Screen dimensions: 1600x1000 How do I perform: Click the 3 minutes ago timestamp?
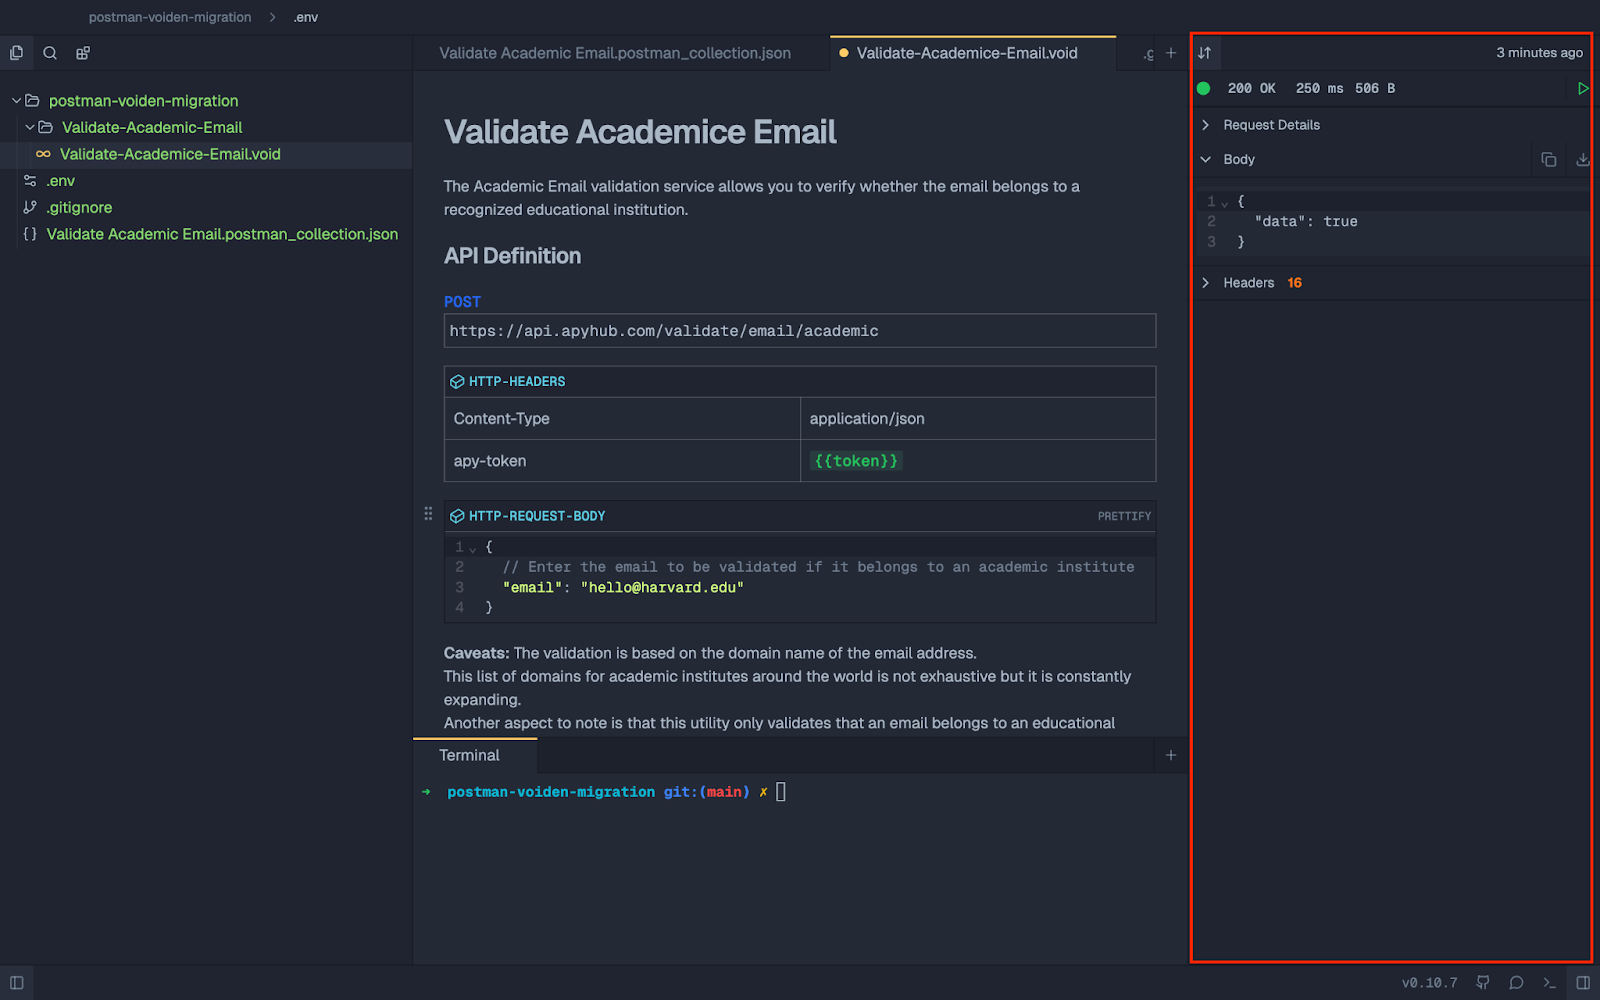(x=1539, y=53)
